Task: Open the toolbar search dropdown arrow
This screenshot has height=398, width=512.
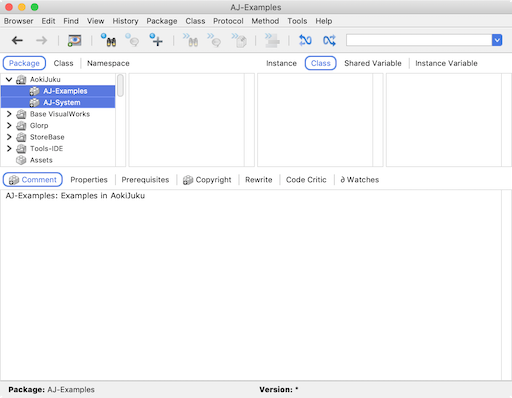Action: pos(497,40)
